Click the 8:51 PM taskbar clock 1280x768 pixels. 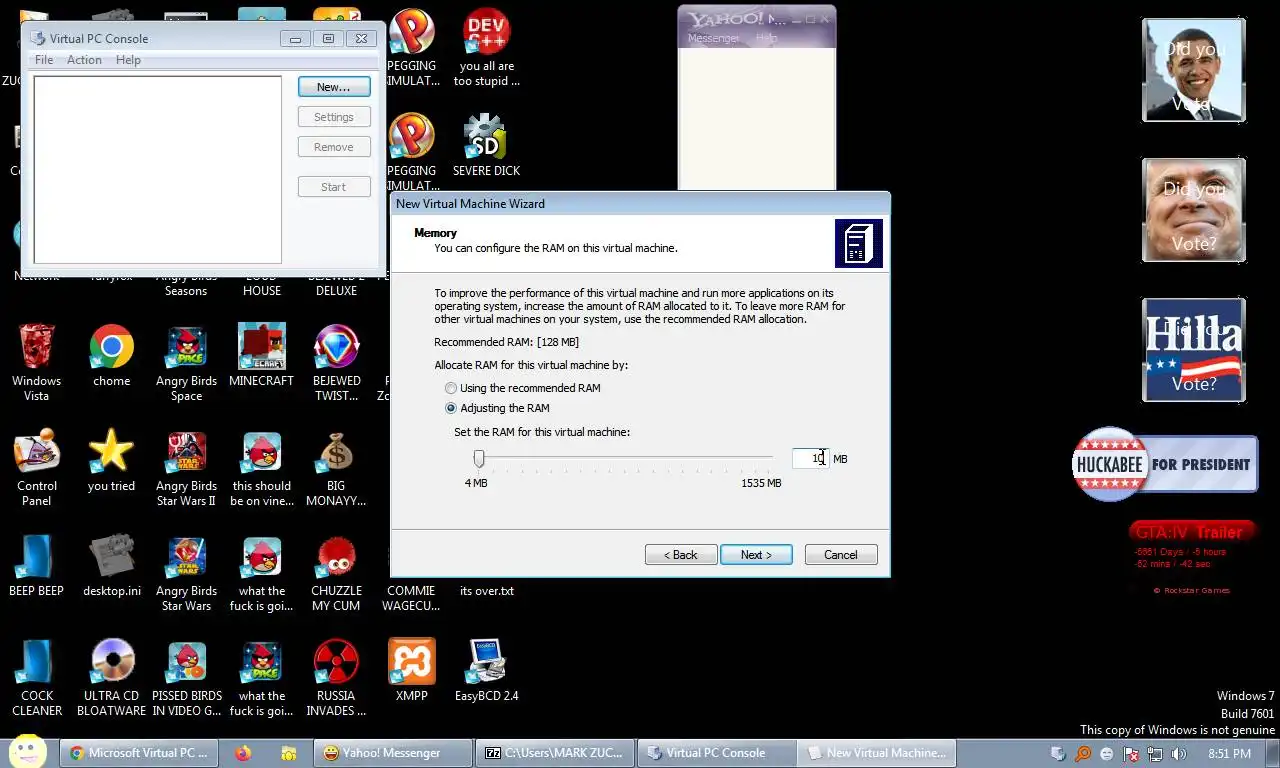1229,753
